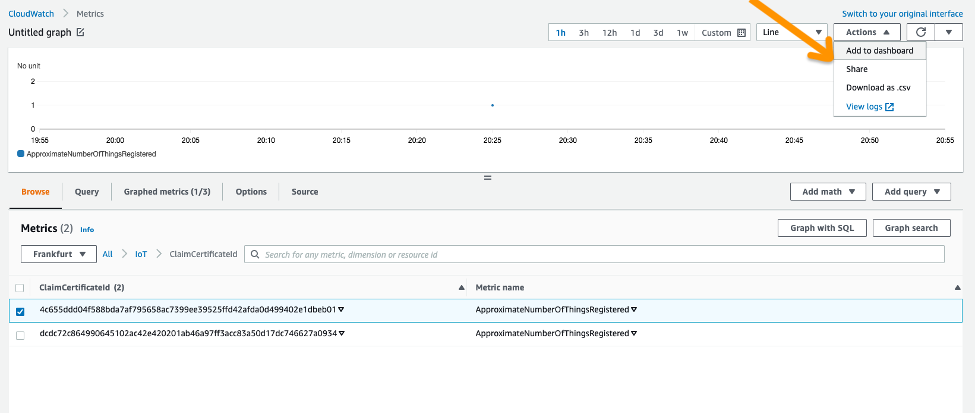Open the Options tab

[x=251, y=192]
